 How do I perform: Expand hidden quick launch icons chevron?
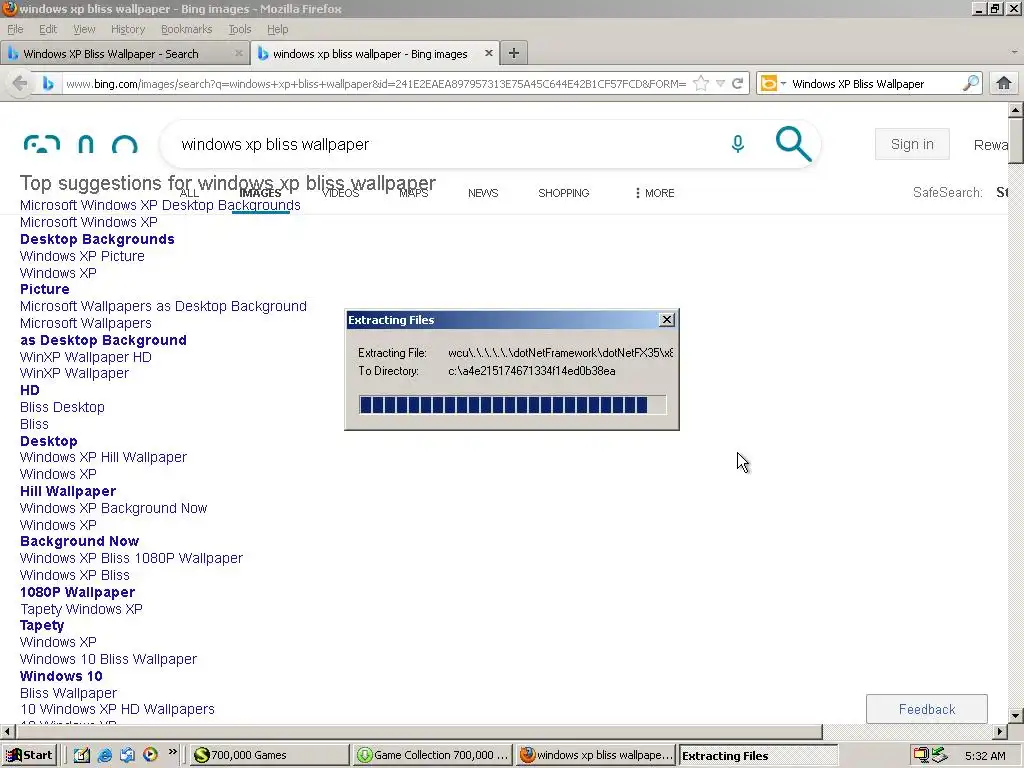pos(172,752)
